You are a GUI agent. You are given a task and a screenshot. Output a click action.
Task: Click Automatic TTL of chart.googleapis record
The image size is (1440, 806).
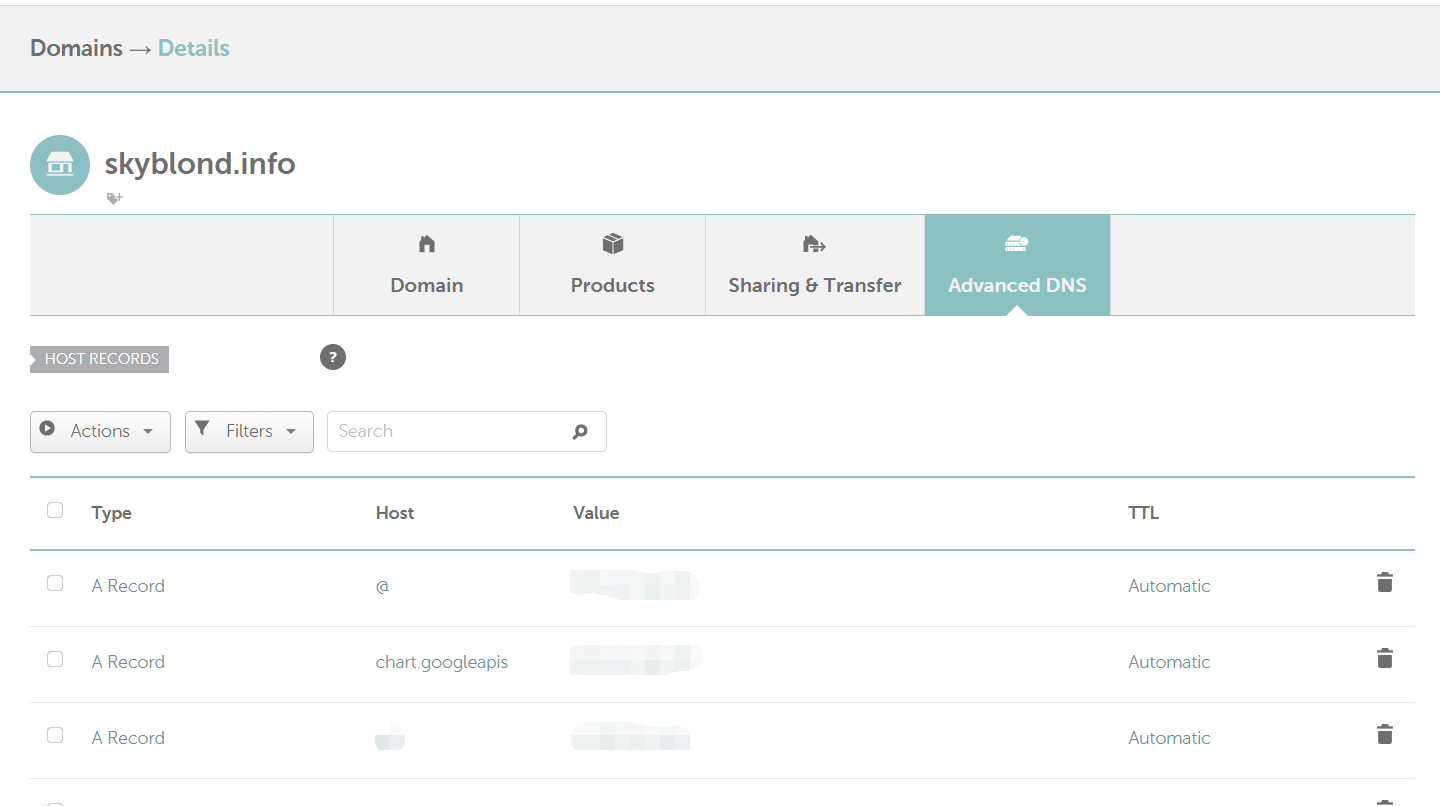click(x=1169, y=662)
